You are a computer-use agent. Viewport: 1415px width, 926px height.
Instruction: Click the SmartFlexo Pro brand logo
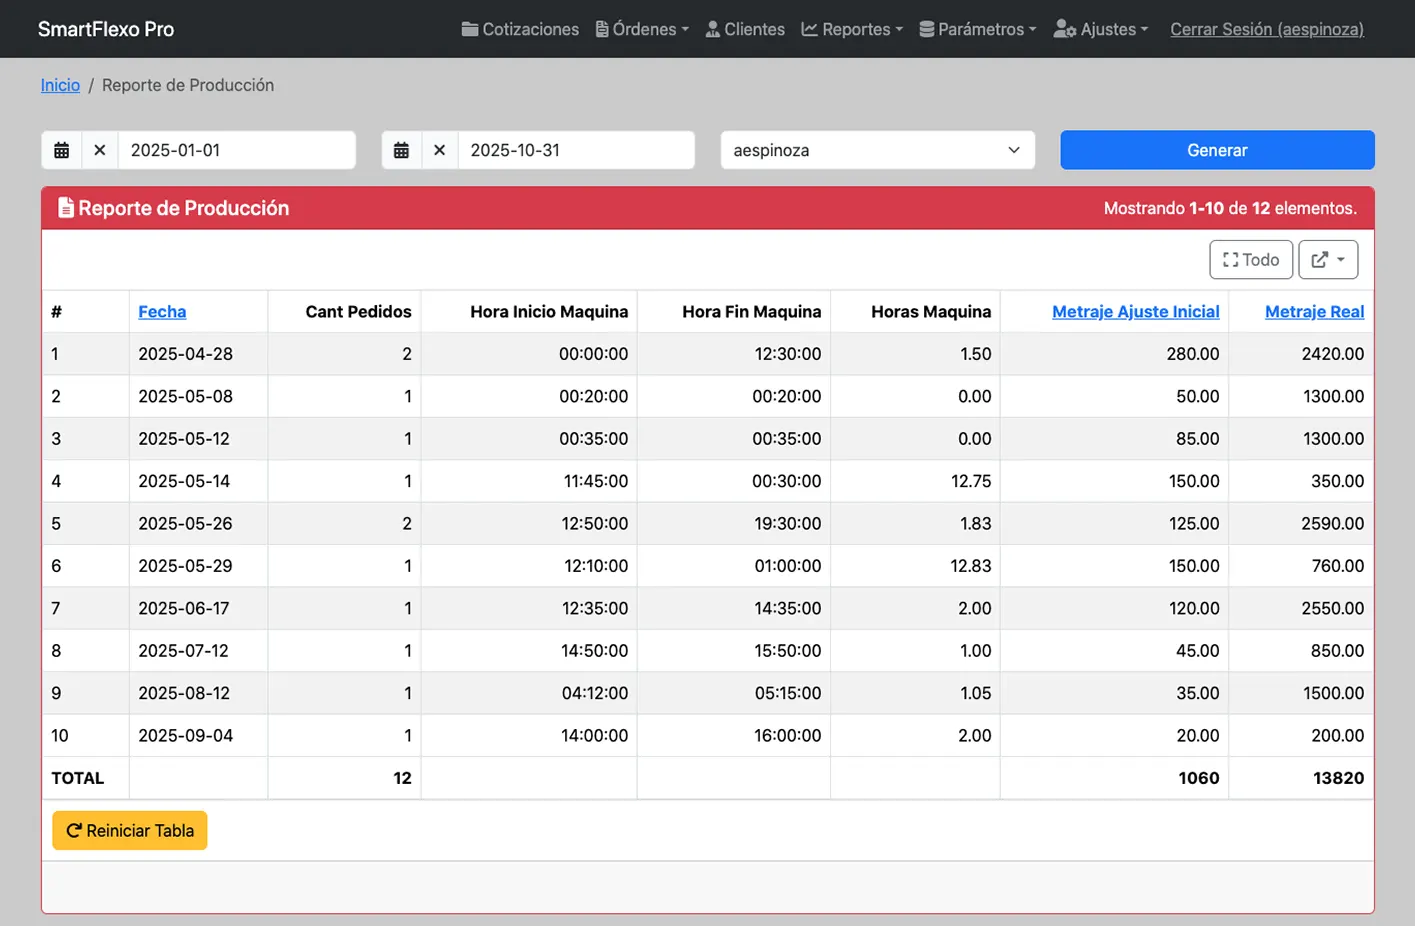[106, 29]
